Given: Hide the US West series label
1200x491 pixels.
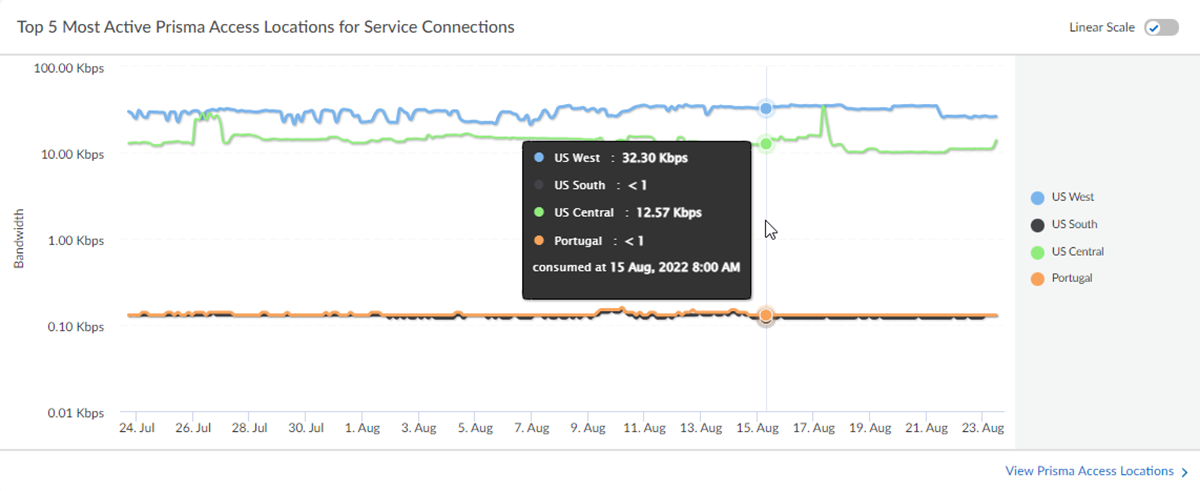Looking at the screenshot, I should pos(1073,198).
